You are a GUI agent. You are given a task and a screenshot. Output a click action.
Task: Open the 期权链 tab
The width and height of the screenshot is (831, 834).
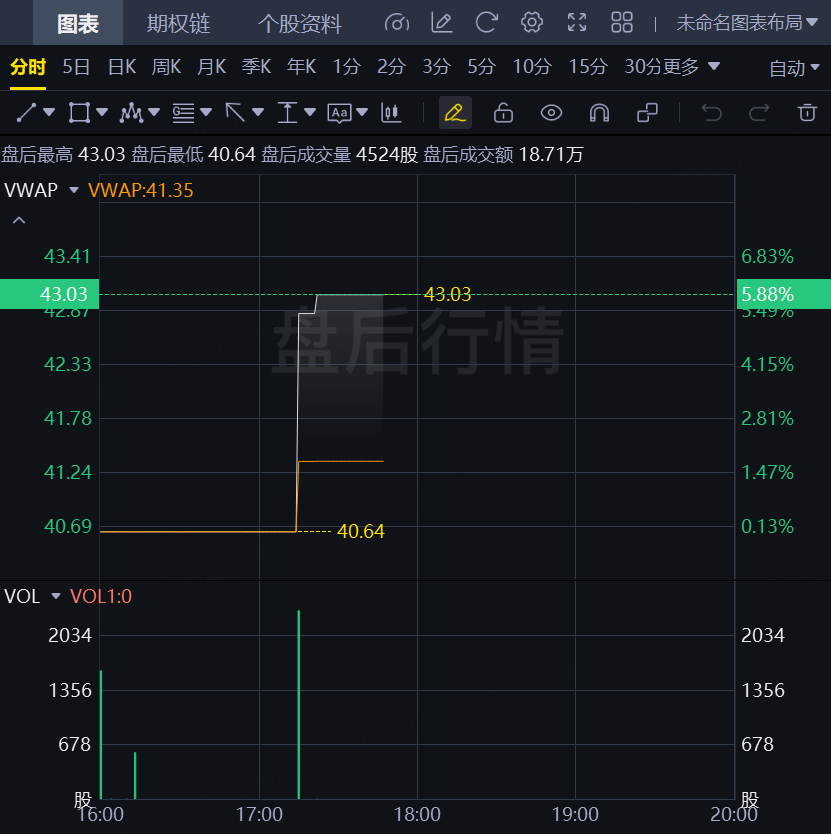click(x=178, y=23)
